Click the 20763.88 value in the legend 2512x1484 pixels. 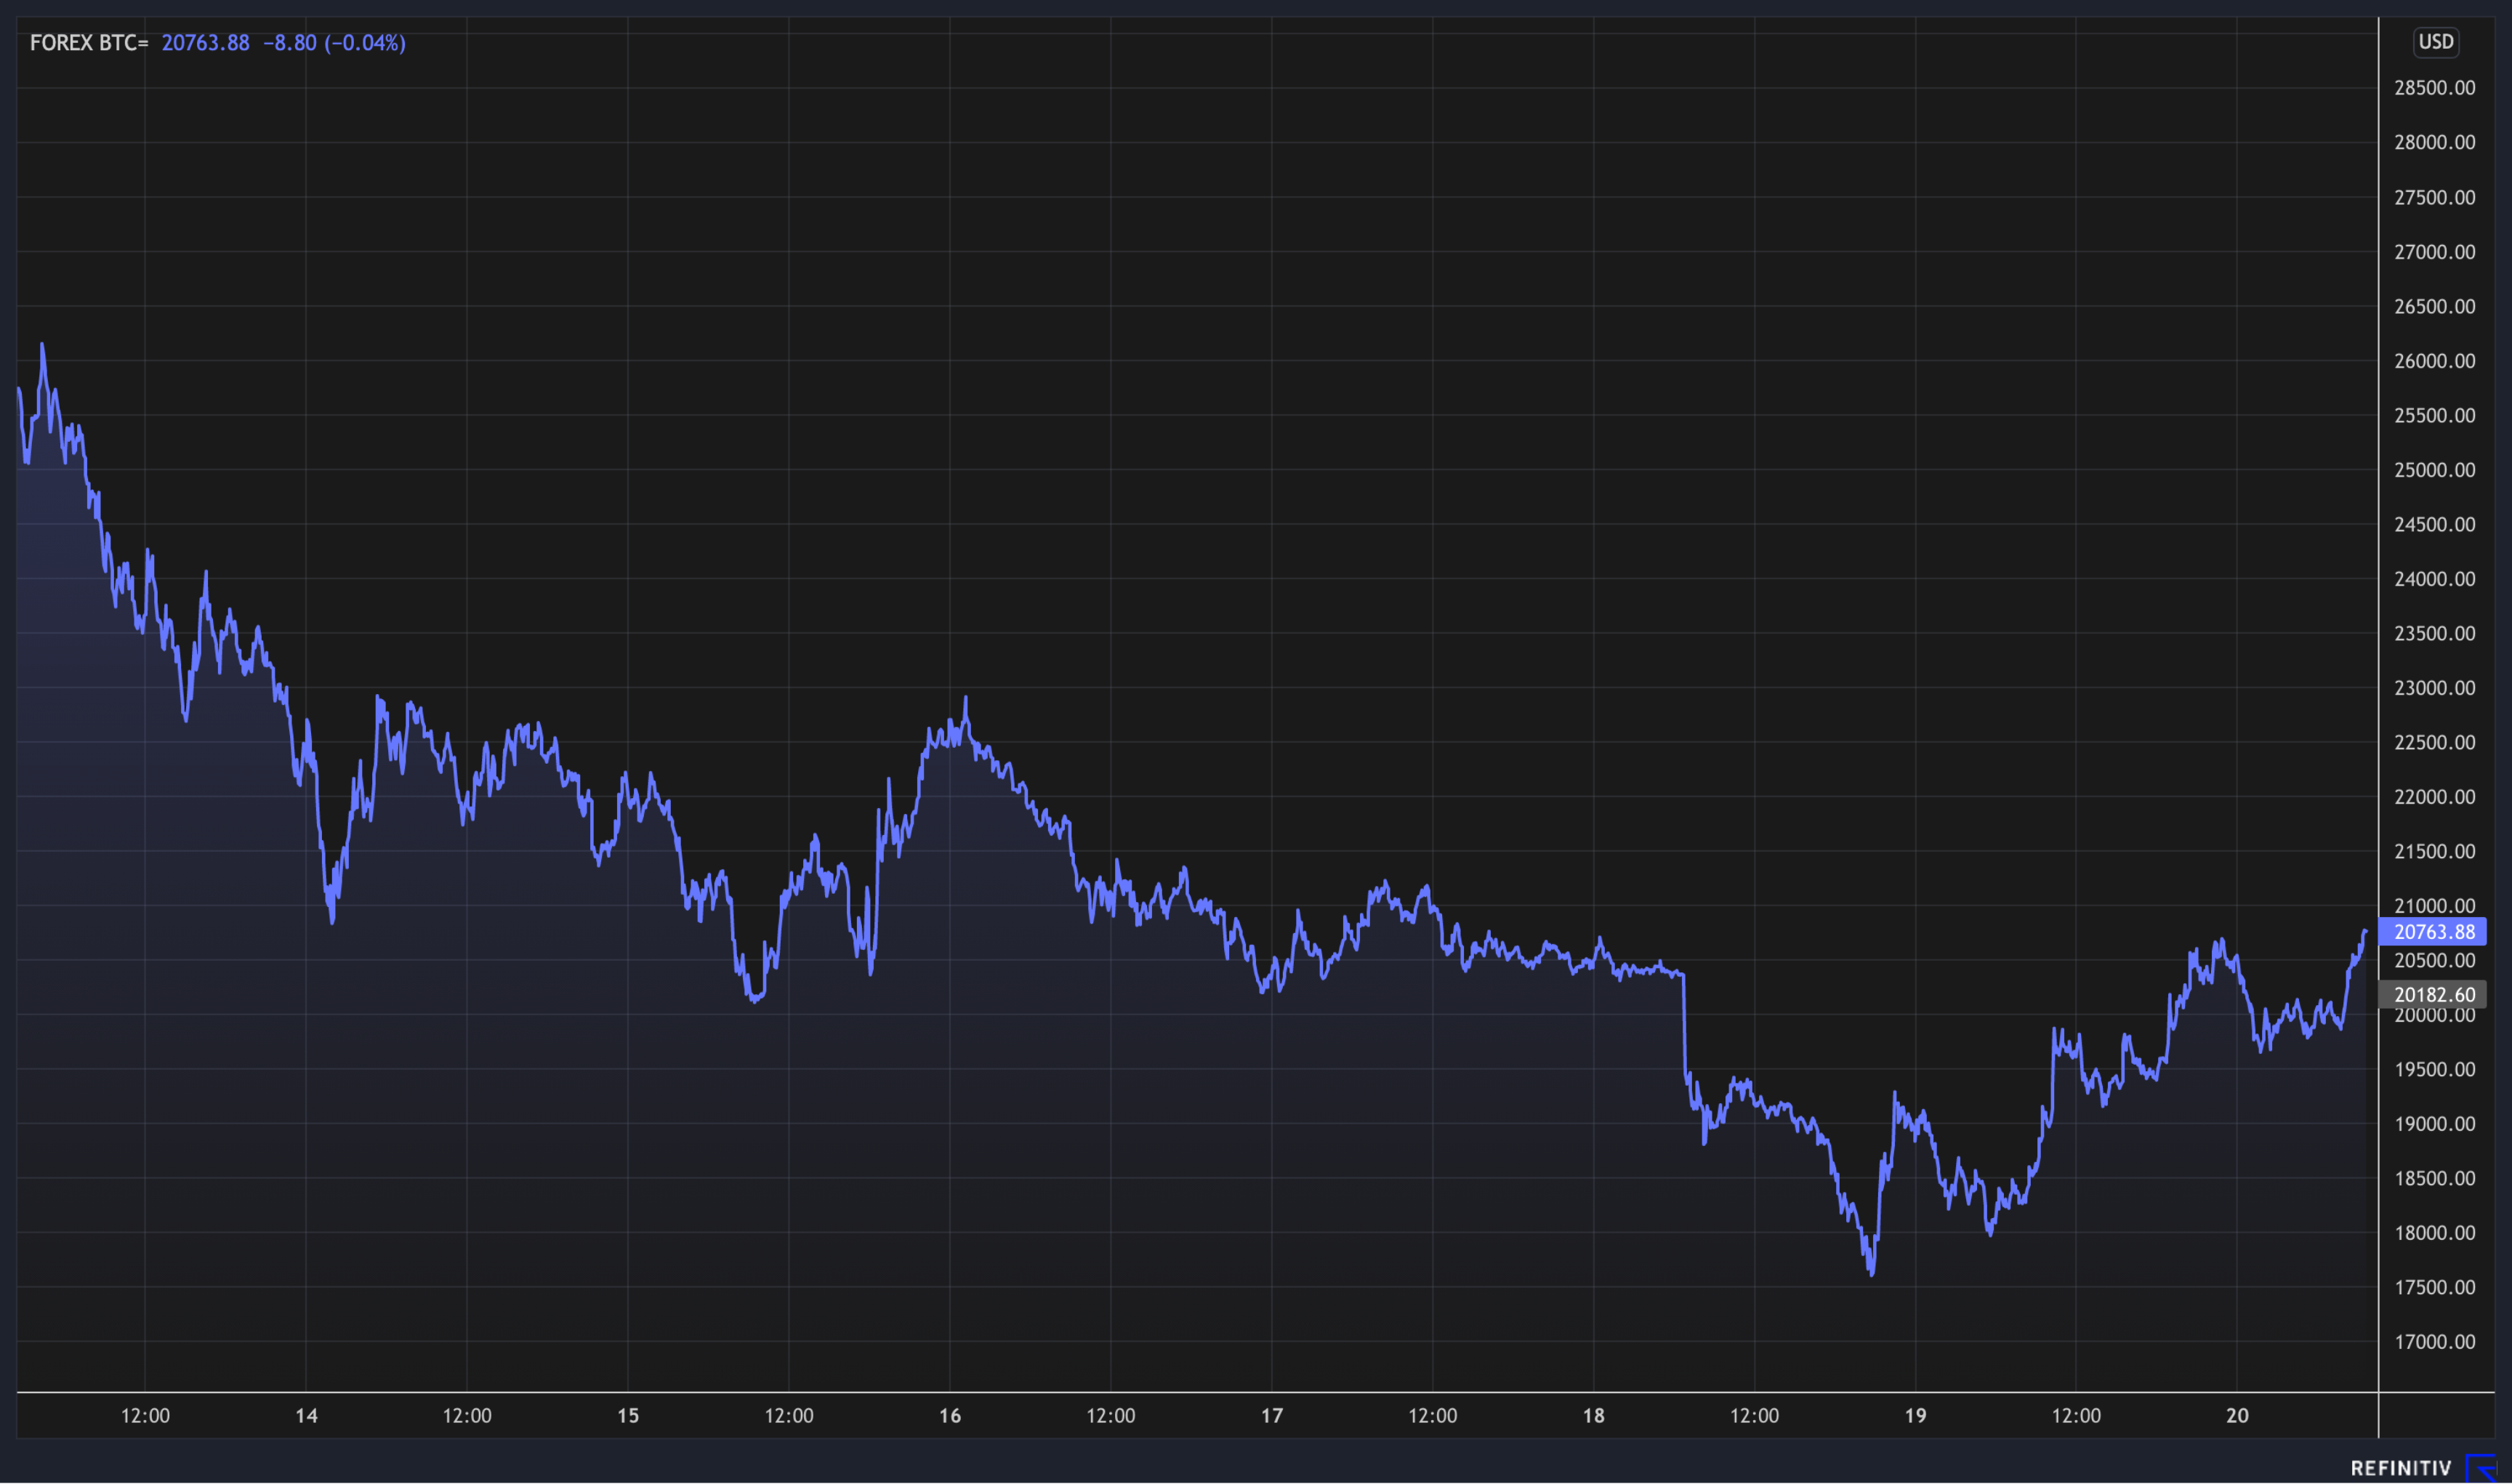click(206, 43)
